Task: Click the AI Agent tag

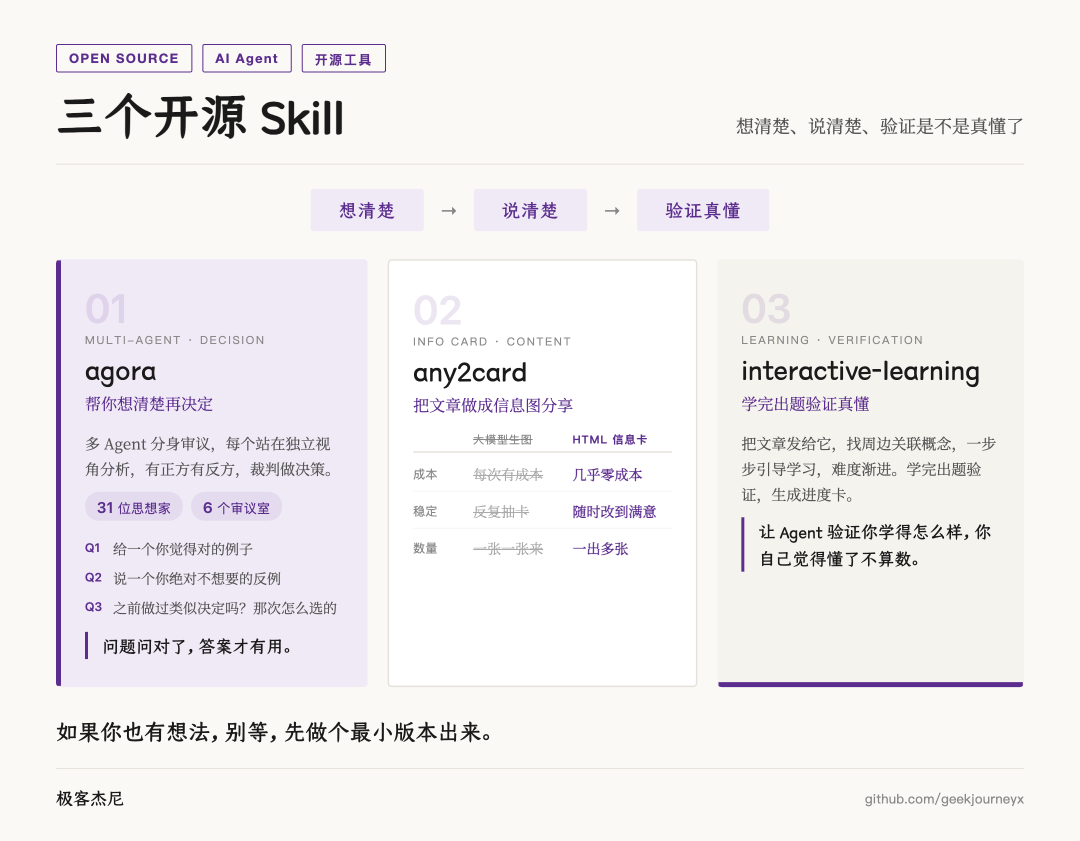Action: (246, 58)
